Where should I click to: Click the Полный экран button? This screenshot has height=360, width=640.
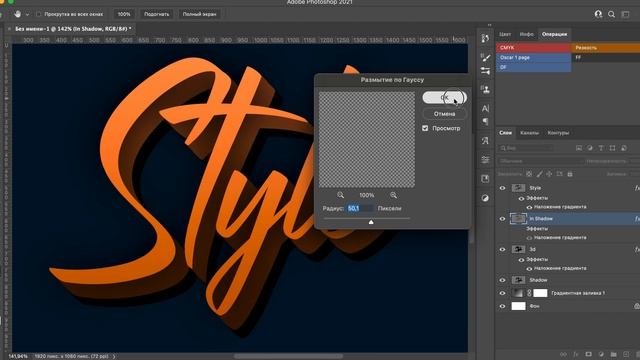pyautogui.click(x=199, y=14)
